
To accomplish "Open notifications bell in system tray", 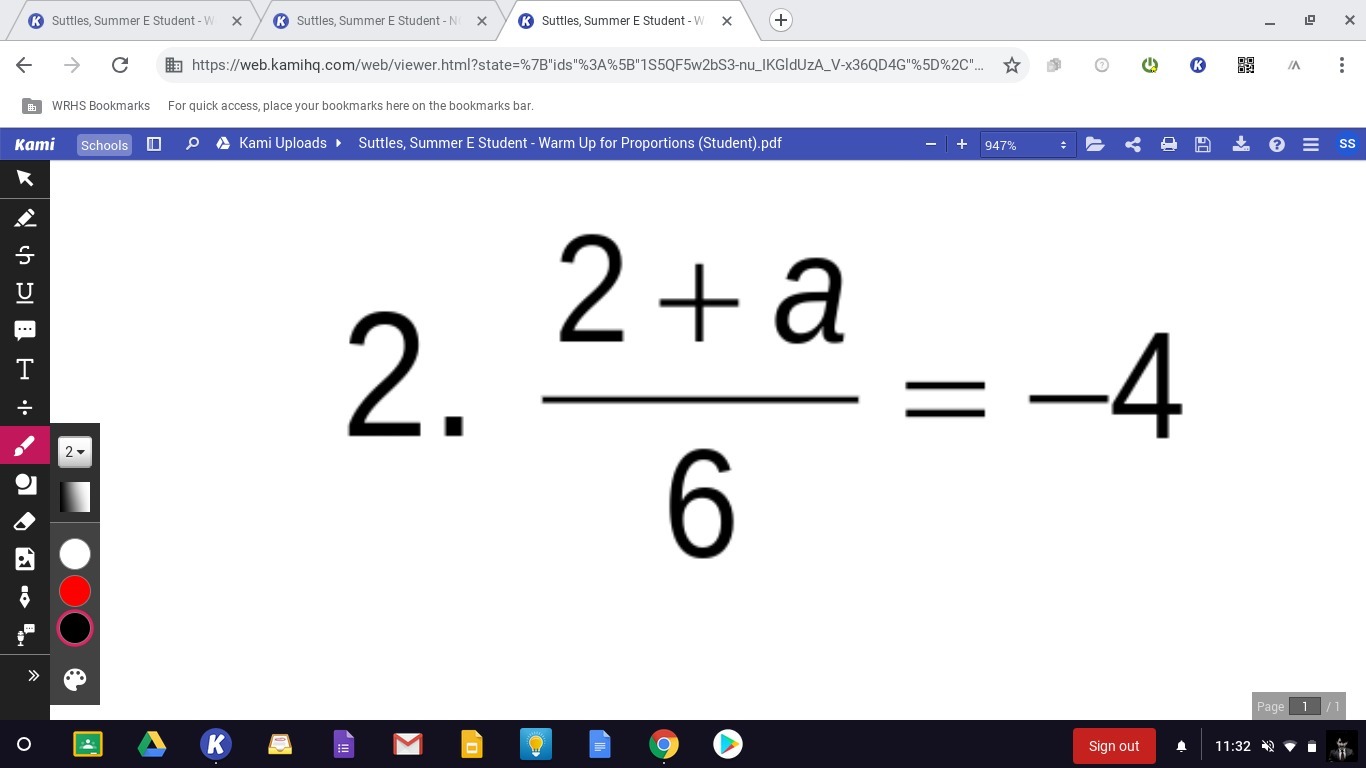I will 1181,746.
